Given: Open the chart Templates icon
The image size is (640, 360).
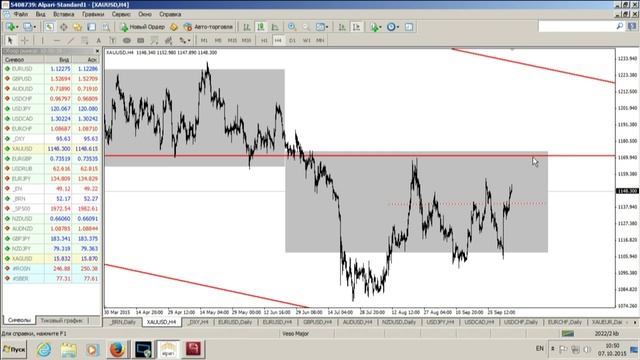Looking at the screenshot, I should pos(409,27).
